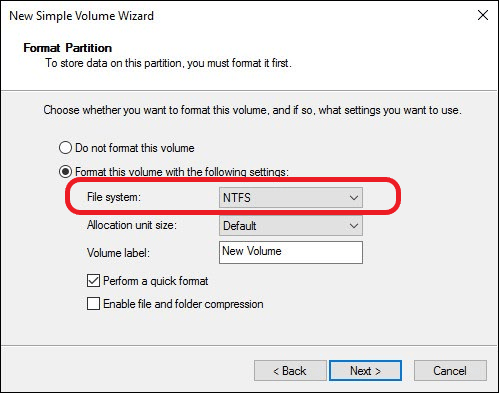Click the chevron arrow of the Allocation unit size dropdown
The image size is (499, 393).
354,226
